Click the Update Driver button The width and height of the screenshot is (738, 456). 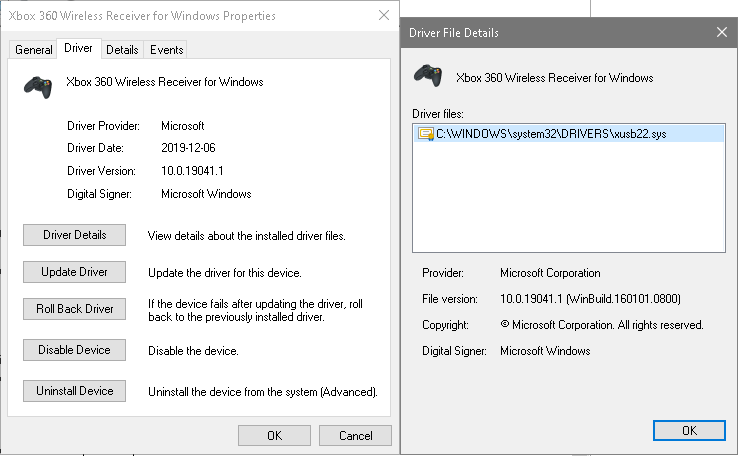pos(74,272)
